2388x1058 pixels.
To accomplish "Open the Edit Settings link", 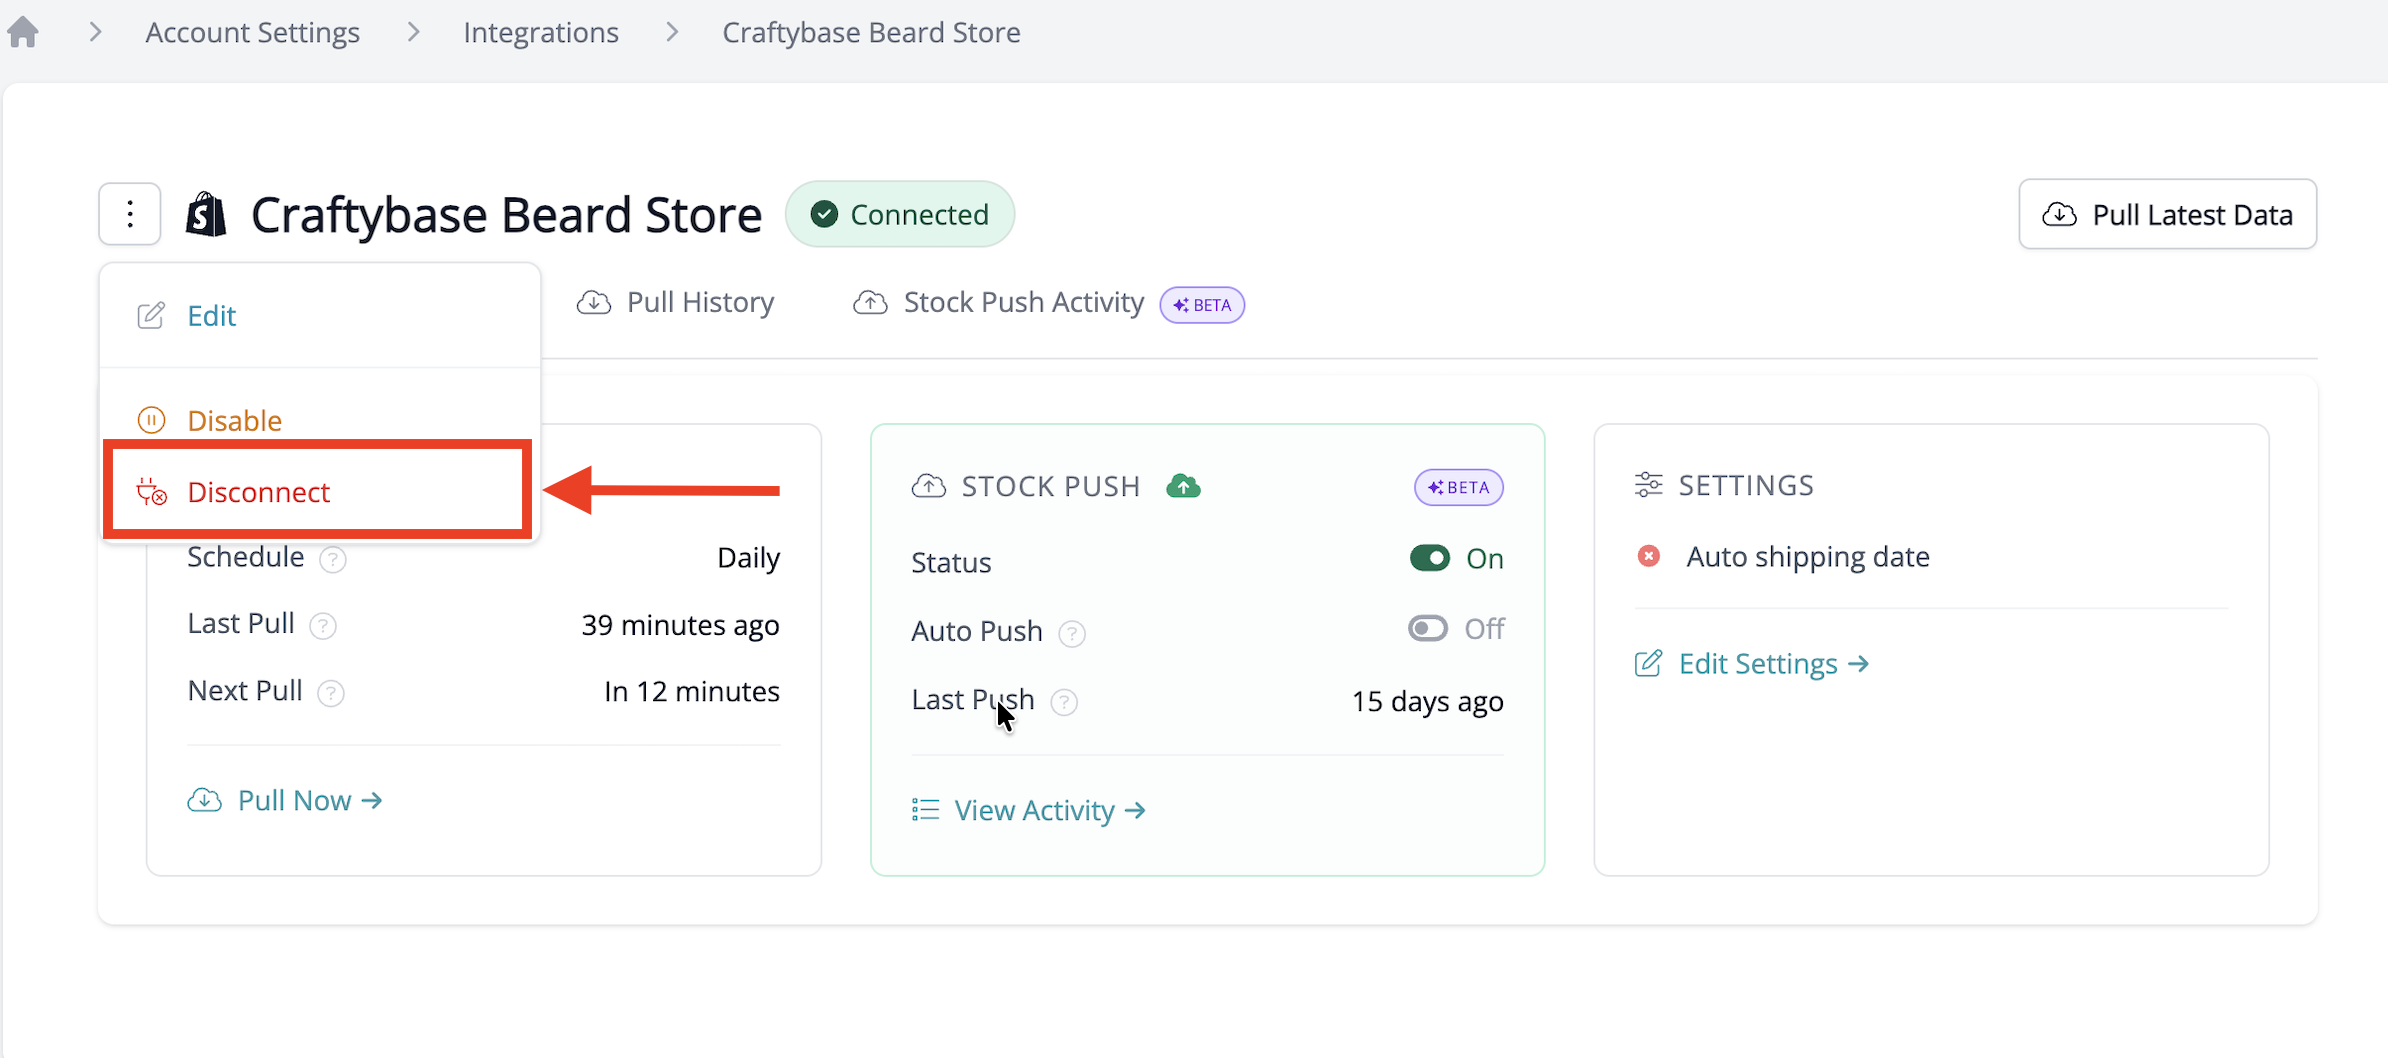I will [1752, 663].
